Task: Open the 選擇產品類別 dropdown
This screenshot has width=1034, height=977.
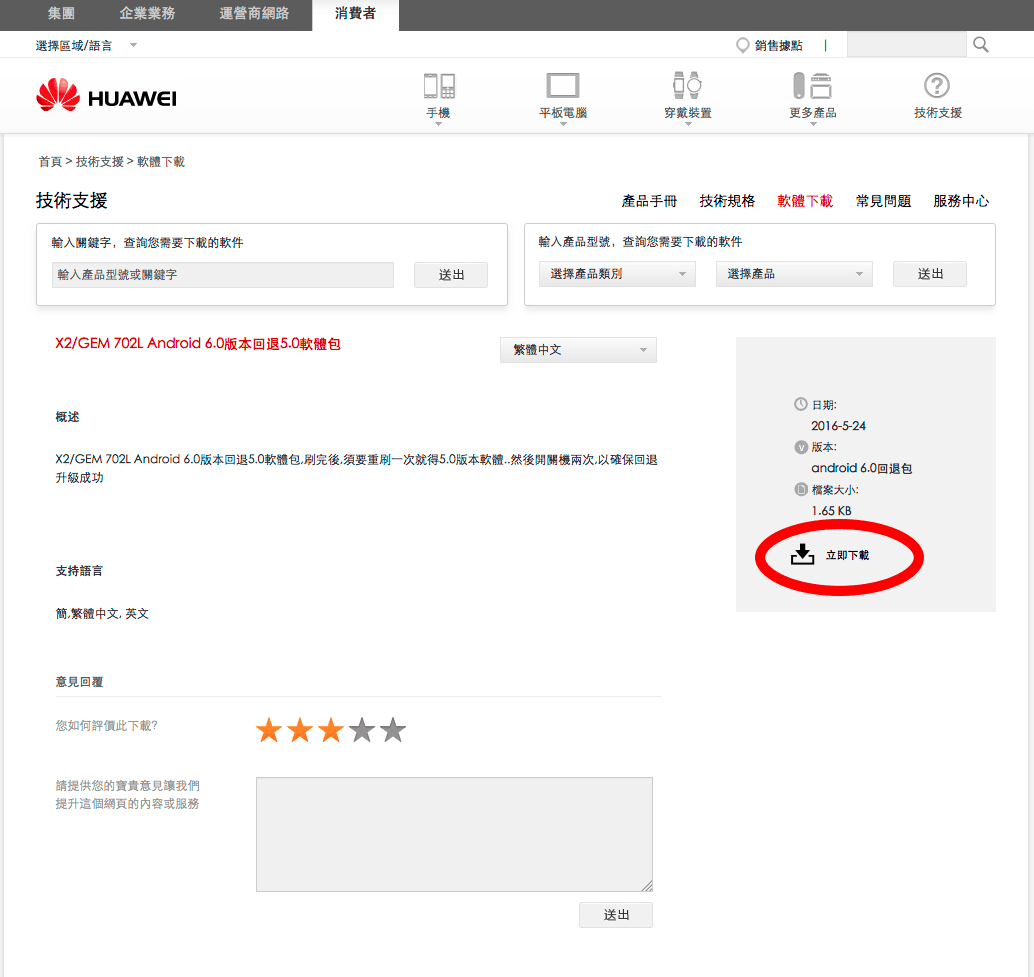Action: (617, 274)
